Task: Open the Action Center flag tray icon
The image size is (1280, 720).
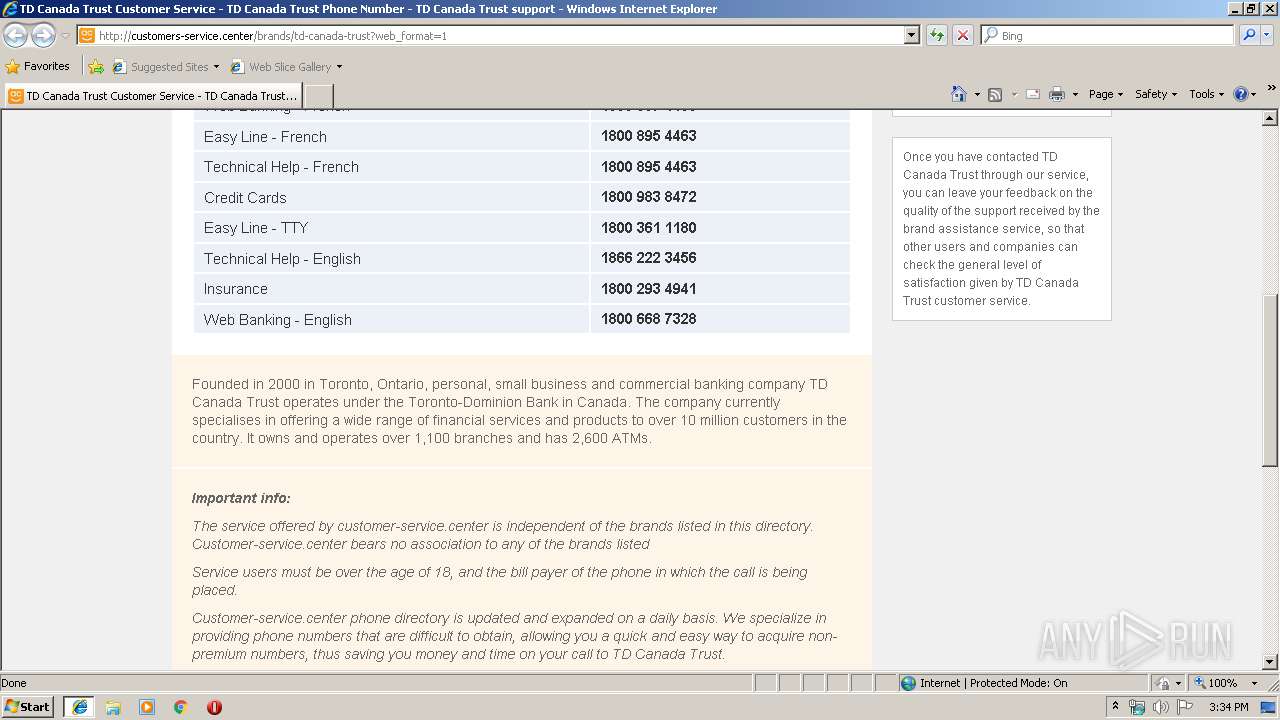Action: [1185, 707]
